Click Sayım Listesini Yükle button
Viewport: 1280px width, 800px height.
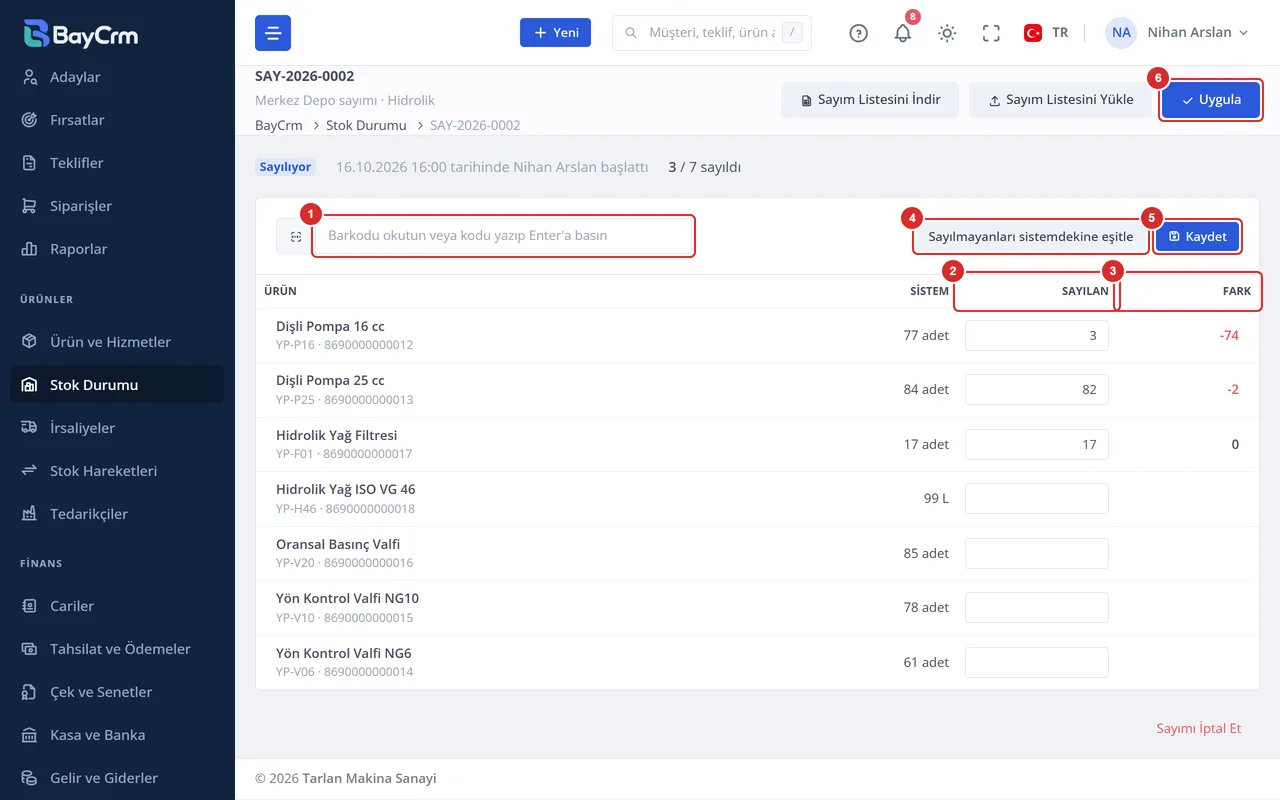click(x=1060, y=100)
